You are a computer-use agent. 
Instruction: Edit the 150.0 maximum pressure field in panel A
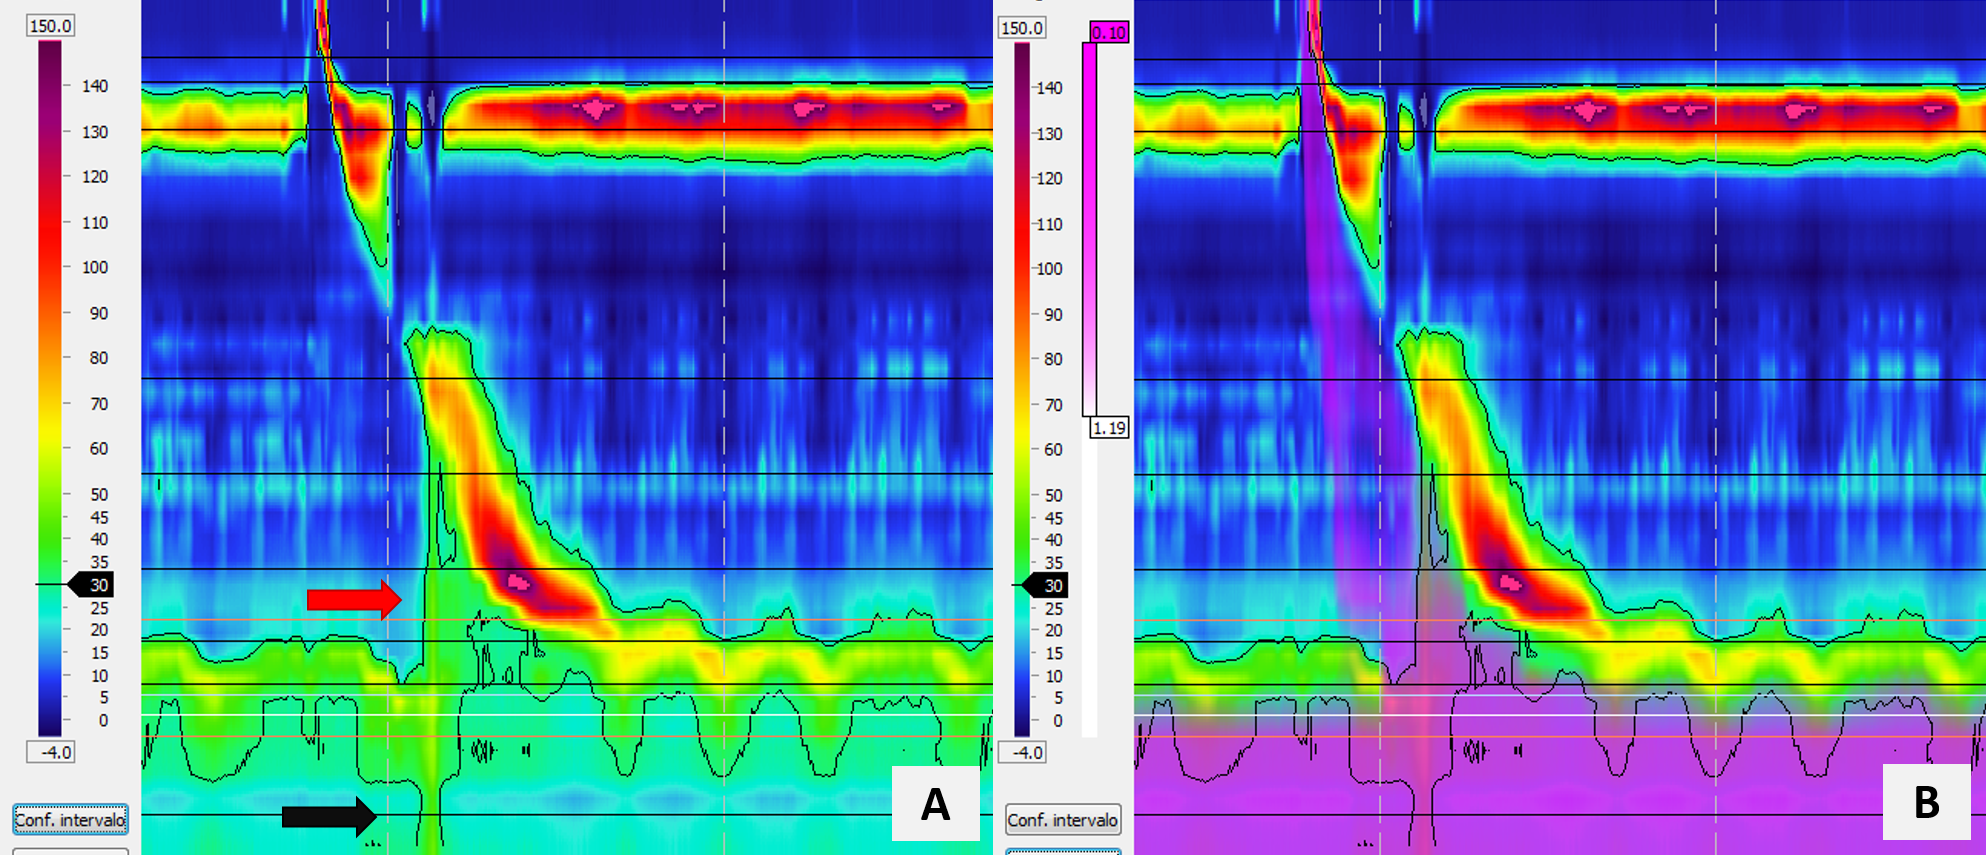click(50, 26)
